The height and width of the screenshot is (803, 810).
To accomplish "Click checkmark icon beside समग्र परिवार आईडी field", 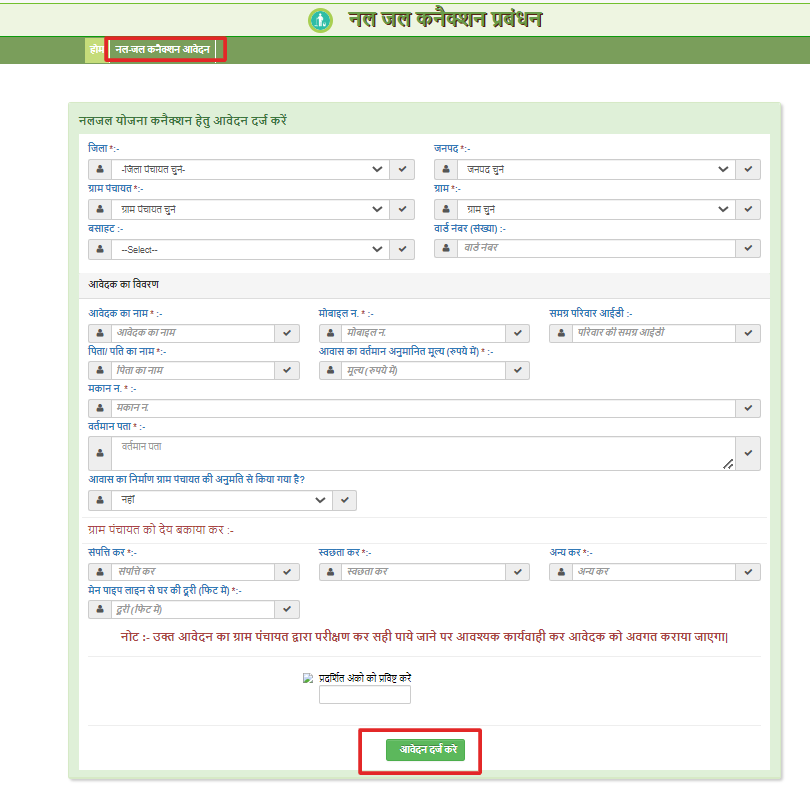I will [748, 333].
